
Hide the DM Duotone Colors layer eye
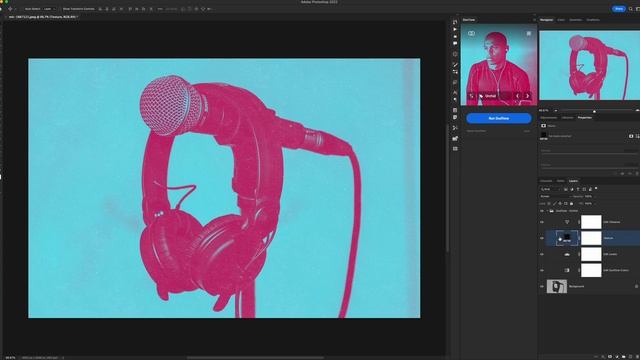(542, 270)
